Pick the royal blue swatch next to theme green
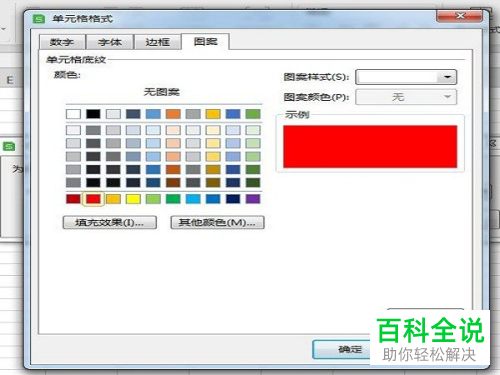Image resolution: width=500 pixels, height=375 pixels. tap(233, 114)
